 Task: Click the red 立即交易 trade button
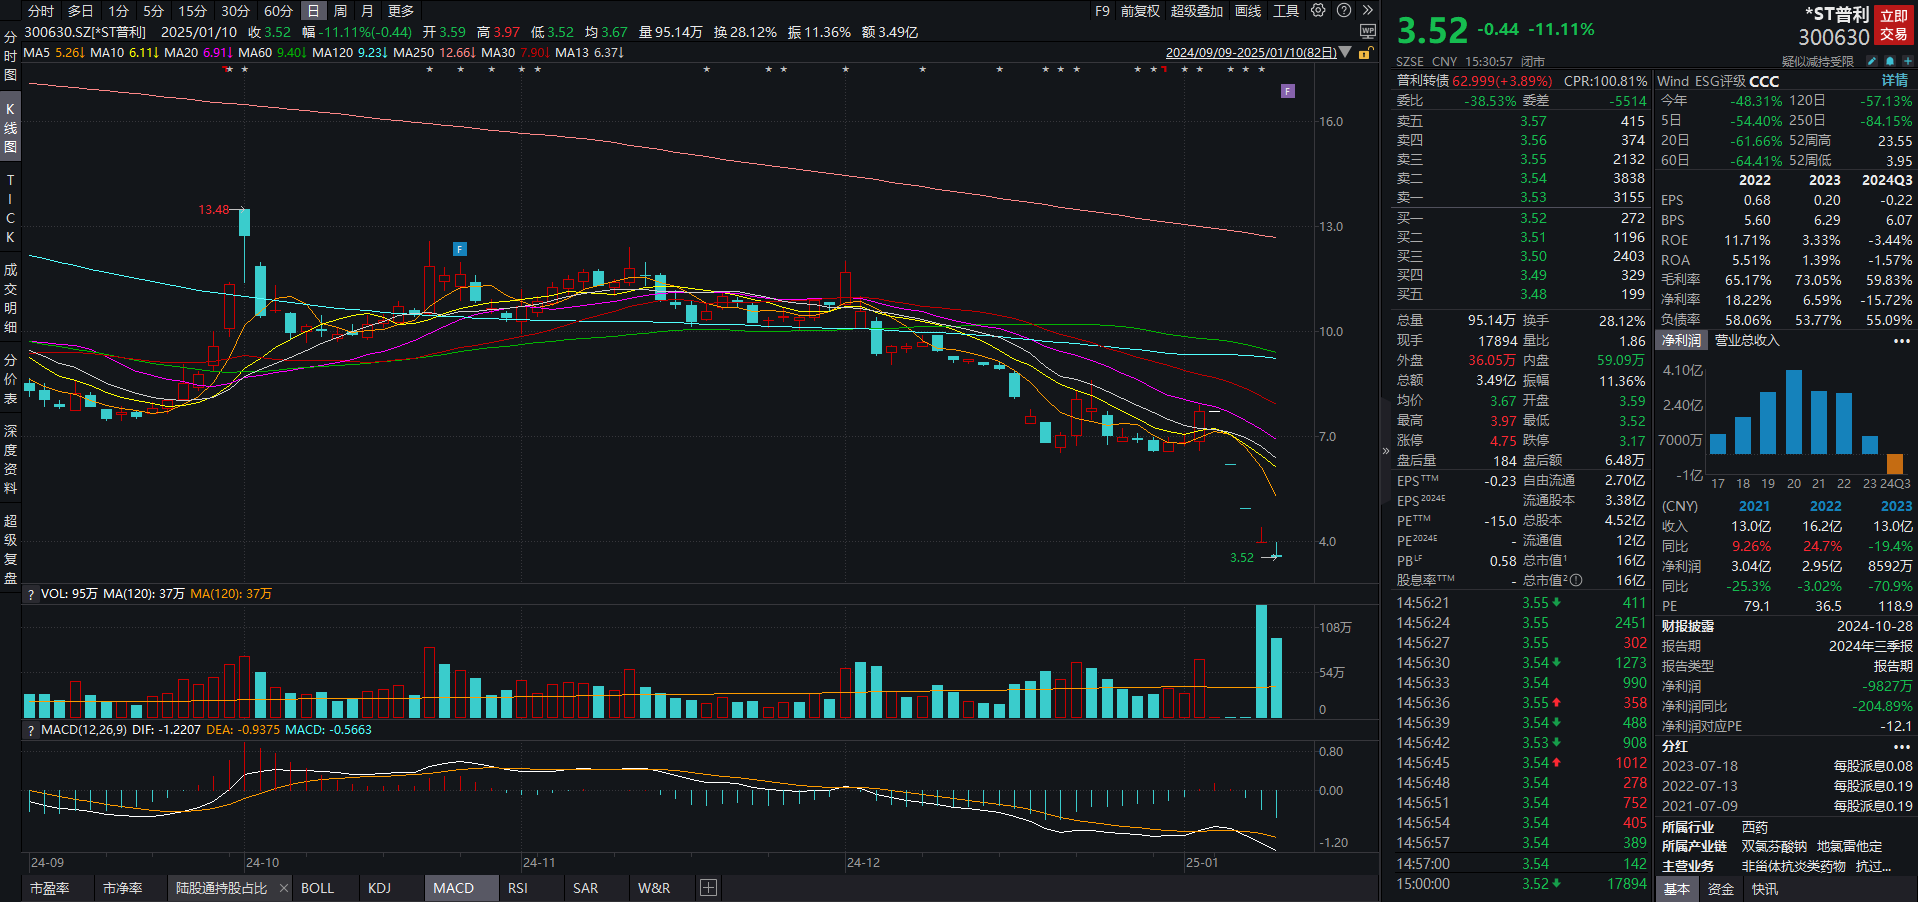(x=1893, y=26)
